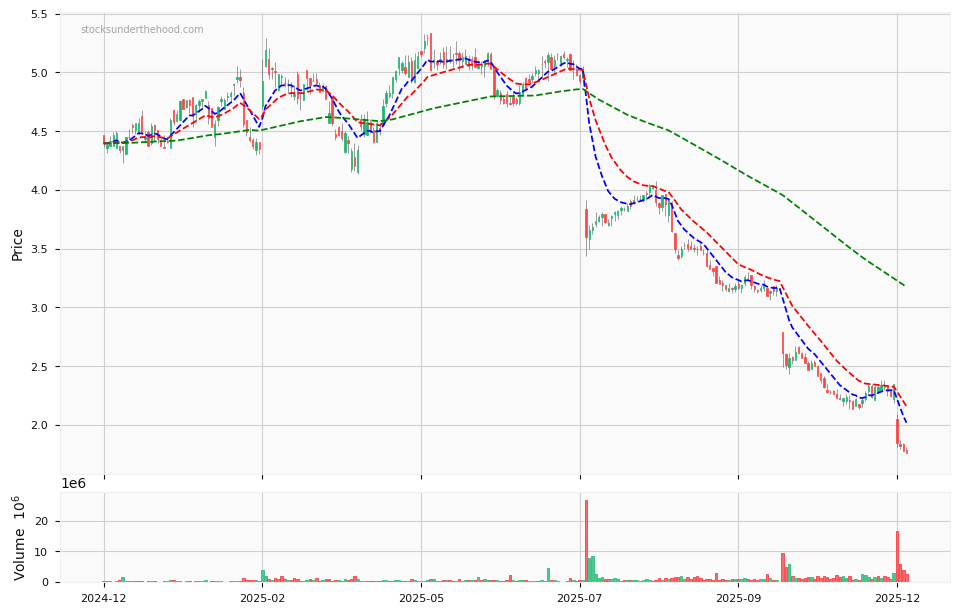The height and width of the screenshot is (614, 960).
Task: Select the 2025-09 date label
Action: (740, 597)
